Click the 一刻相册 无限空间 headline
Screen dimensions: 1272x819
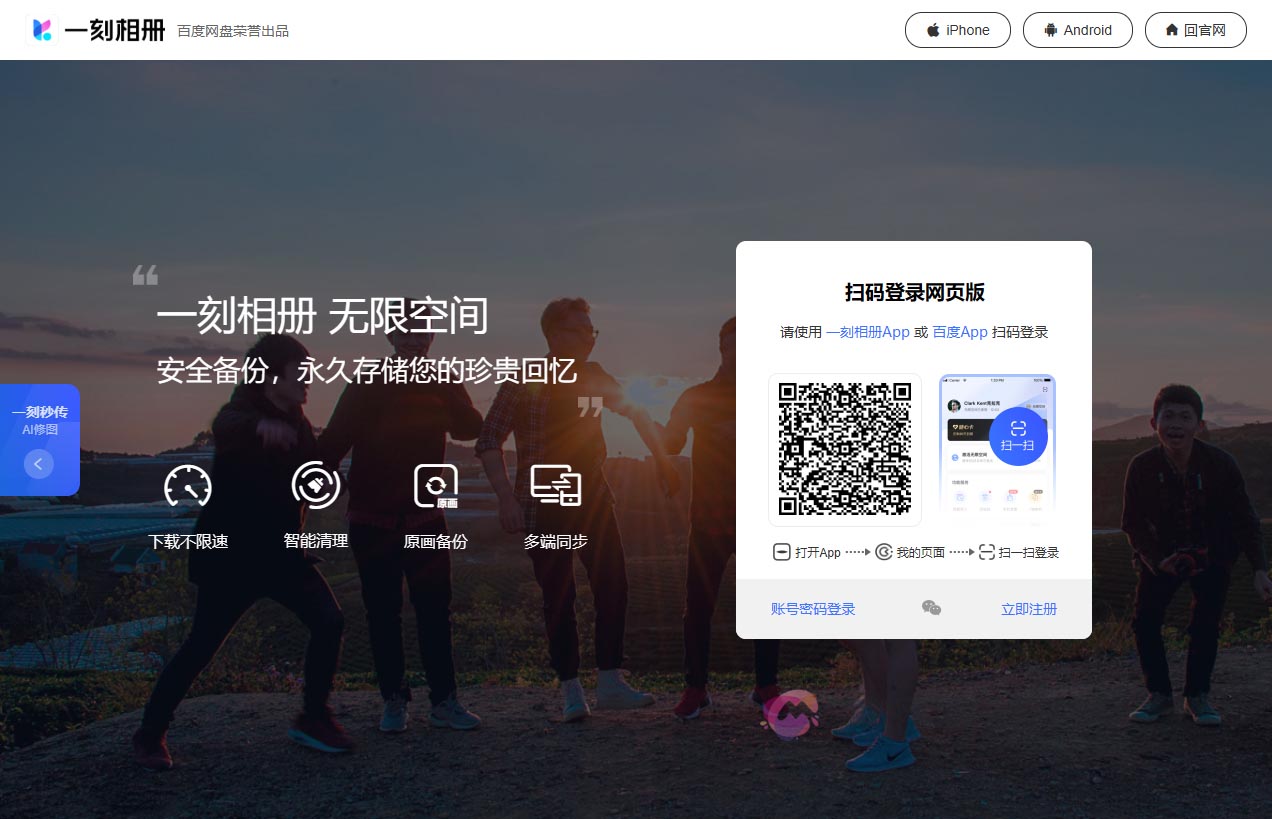(x=322, y=316)
